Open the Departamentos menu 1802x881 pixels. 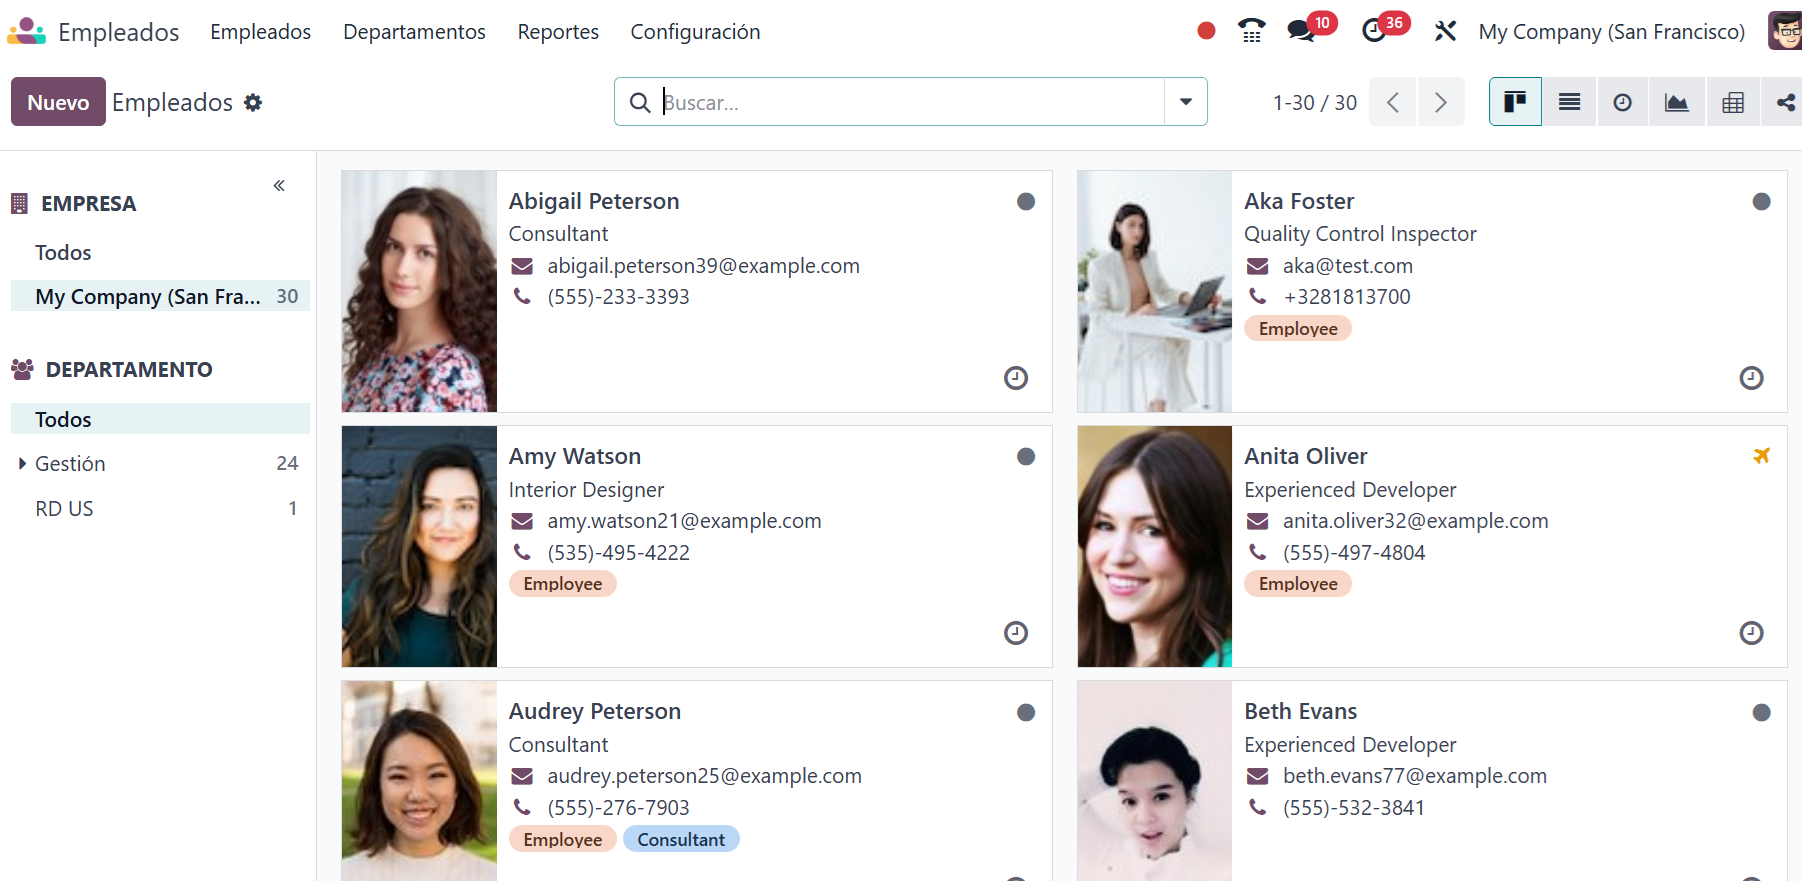[414, 32]
